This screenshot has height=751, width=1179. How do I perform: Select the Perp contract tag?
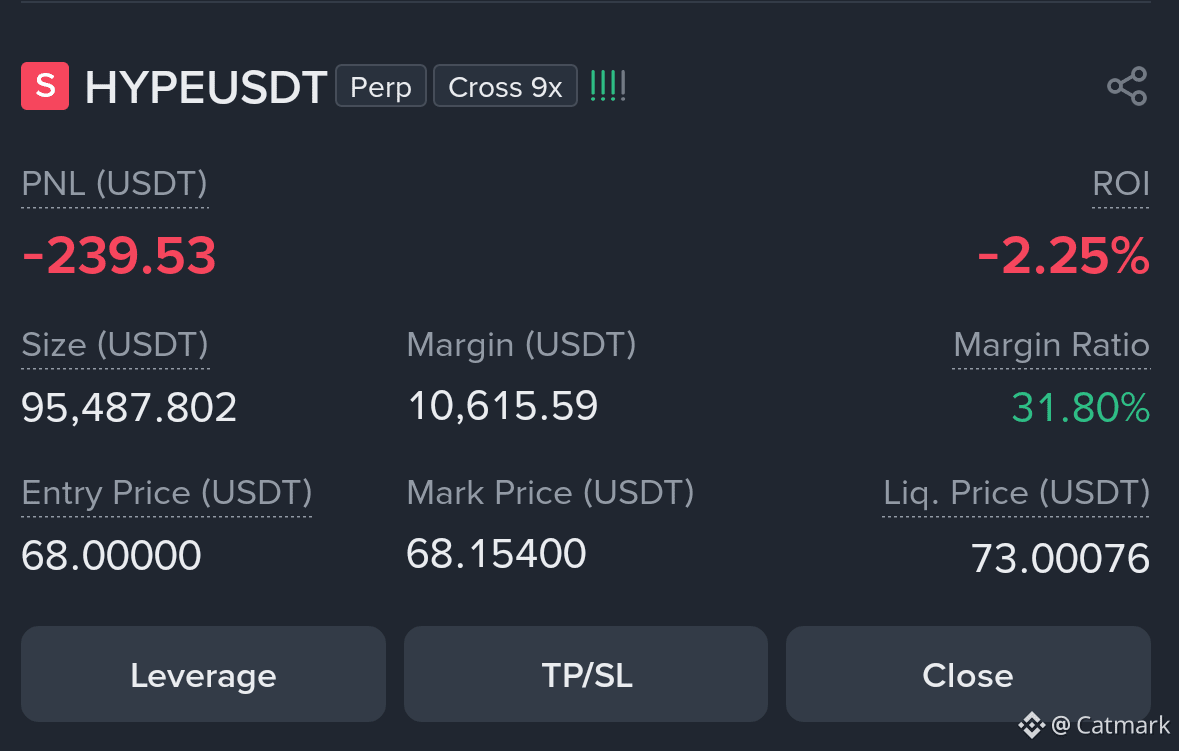tap(380, 86)
